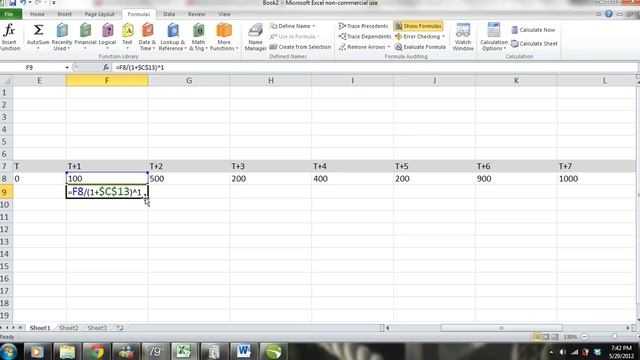Open Google Chrome from taskbar
Screen dimensions: 640x360
(97, 351)
